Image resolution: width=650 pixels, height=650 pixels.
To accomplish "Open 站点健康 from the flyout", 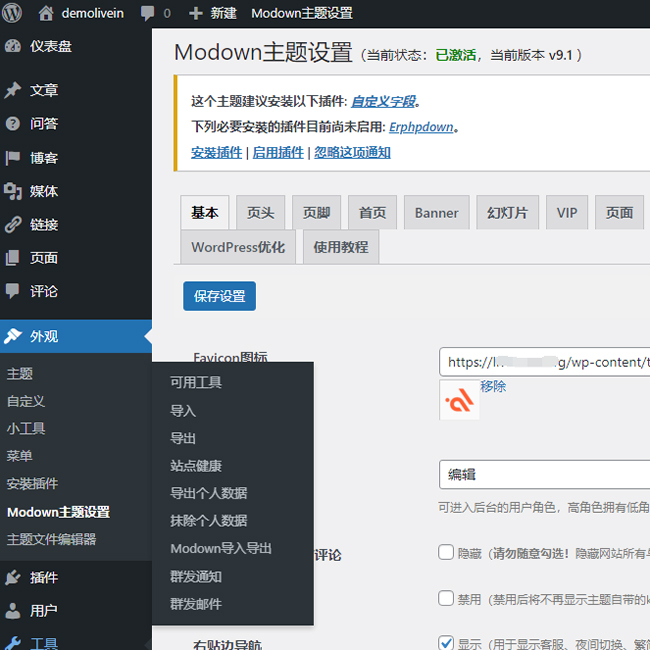I will point(196,466).
